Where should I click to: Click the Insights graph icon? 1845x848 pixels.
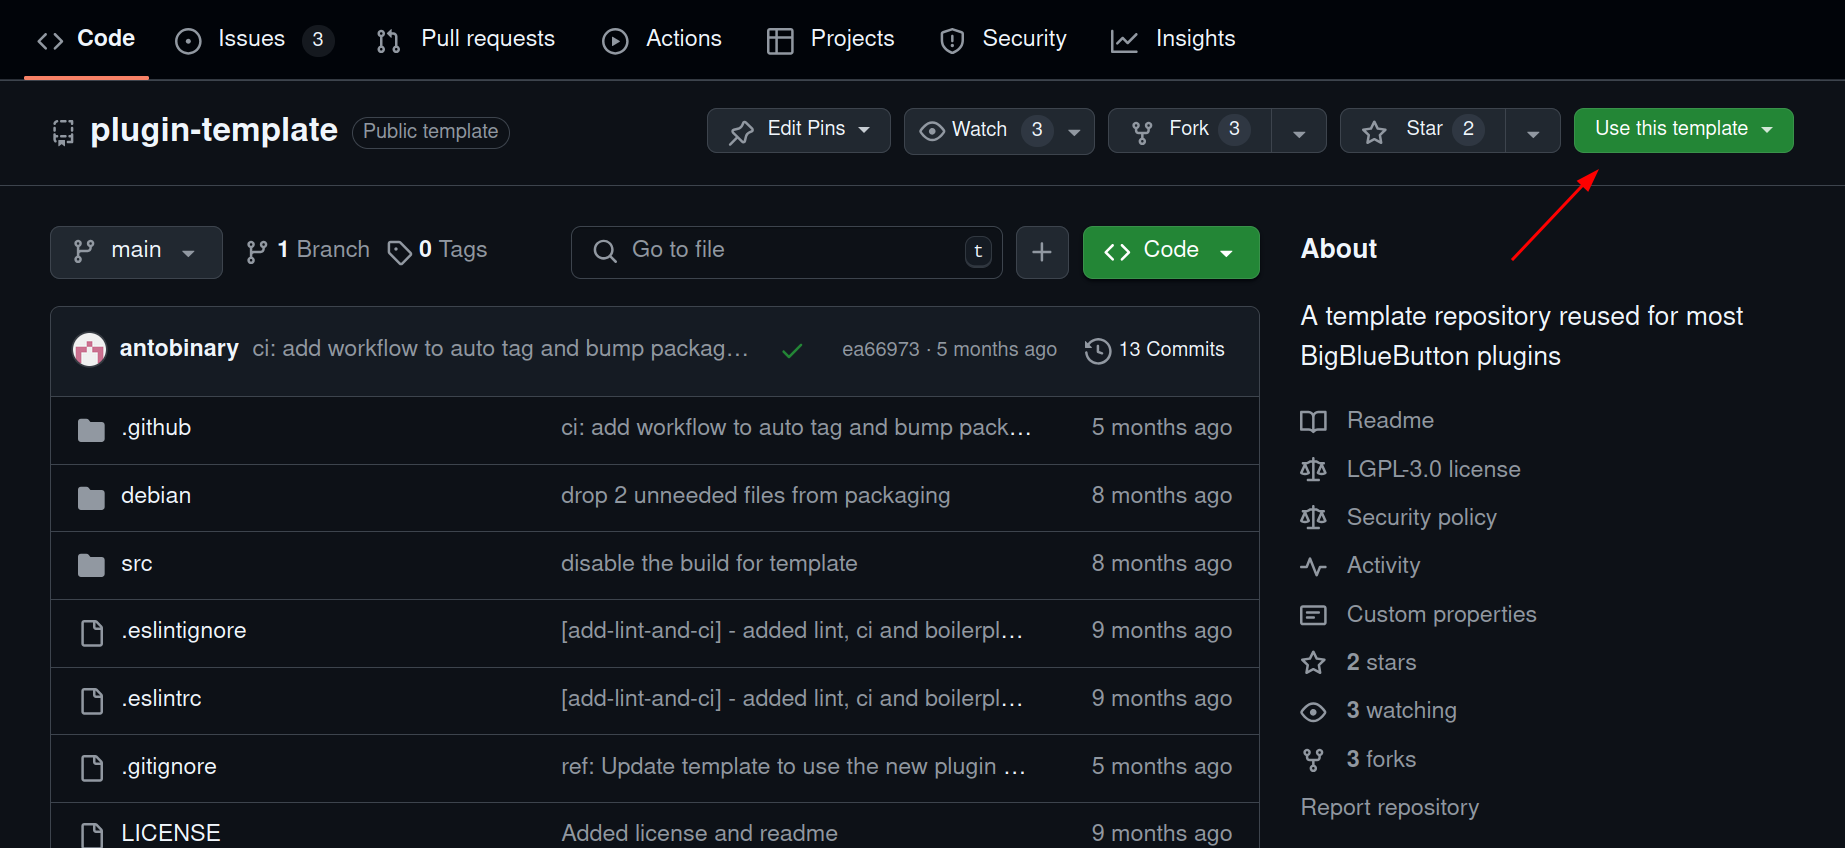pos(1124,41)
